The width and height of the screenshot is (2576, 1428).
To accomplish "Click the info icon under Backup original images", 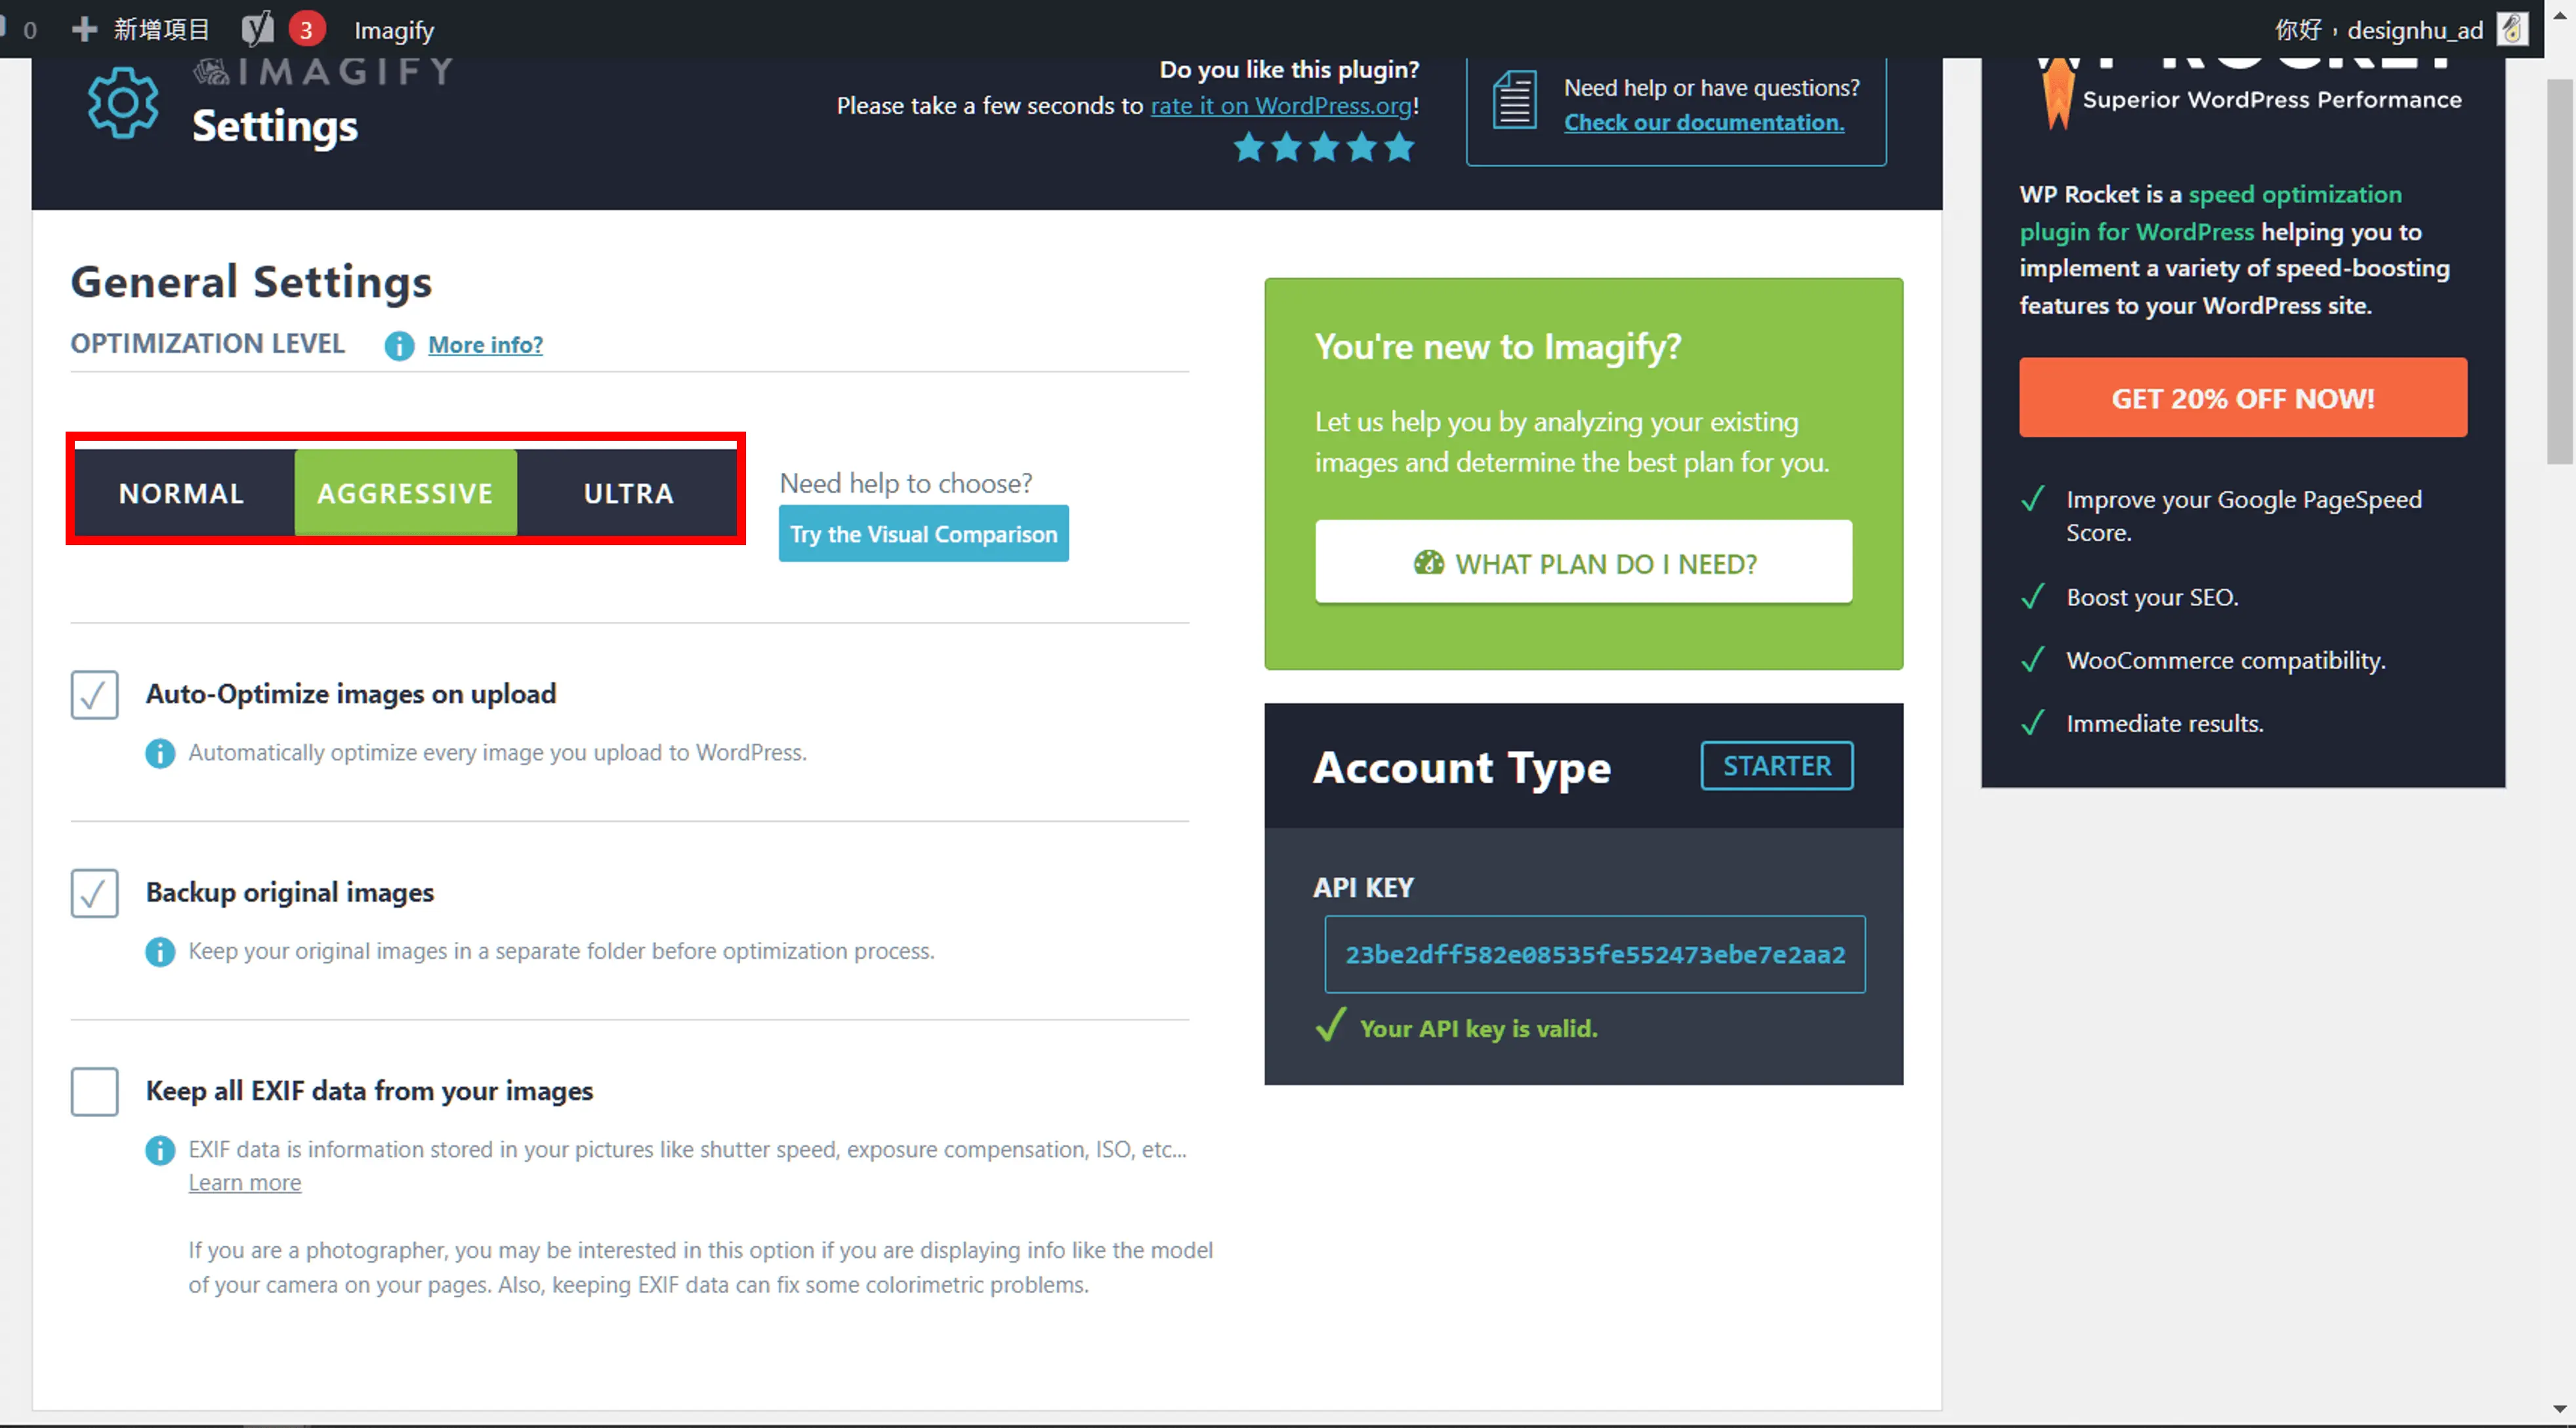I will [160, 951].
